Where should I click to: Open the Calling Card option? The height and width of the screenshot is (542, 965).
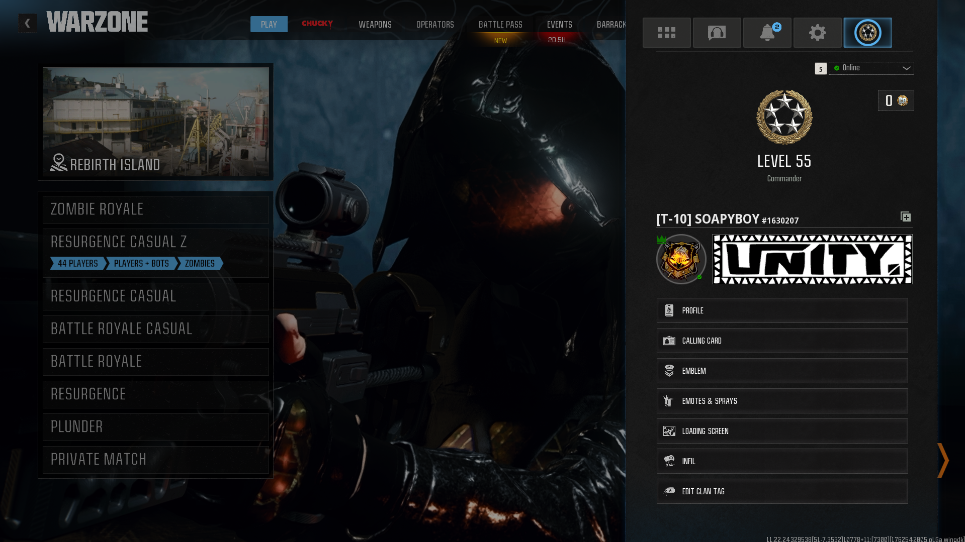(x=782, y=341)
